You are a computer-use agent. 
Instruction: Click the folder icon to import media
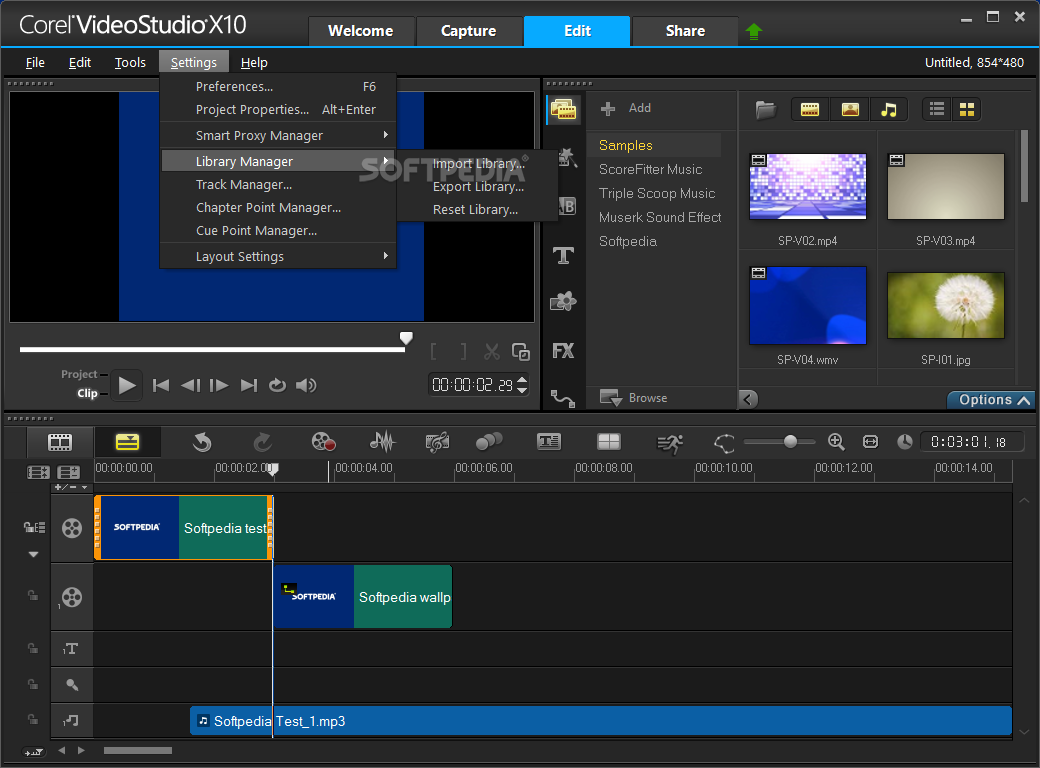765,109
